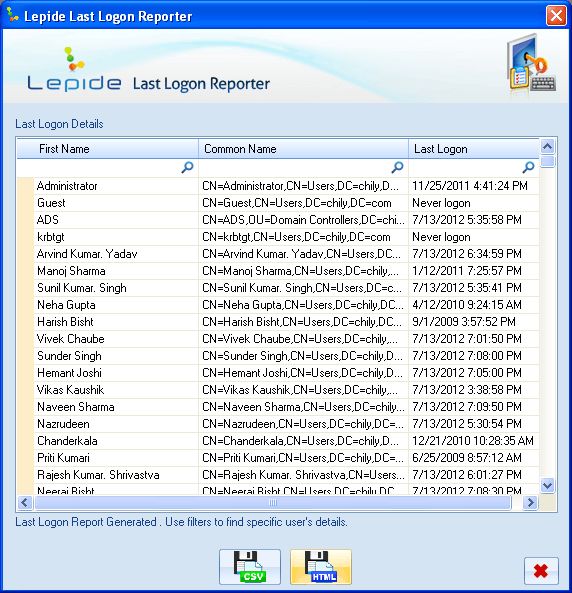Screen dimensions: 572x593
Task: Click 12/21/2010 10:28:35 AM logon cell
Action: pos(474,441)
